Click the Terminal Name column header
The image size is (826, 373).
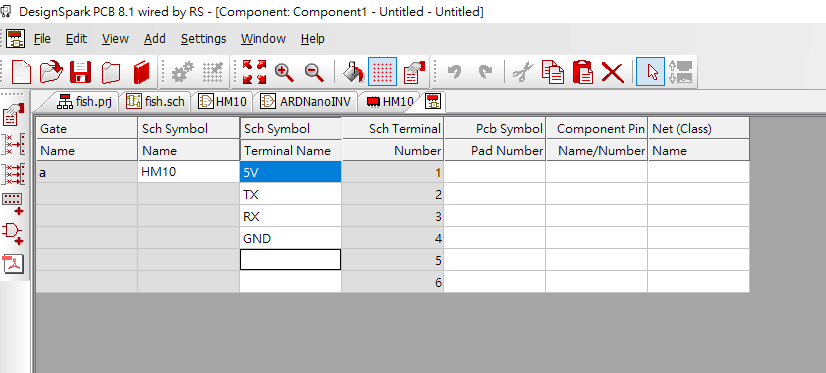[290, 151]
